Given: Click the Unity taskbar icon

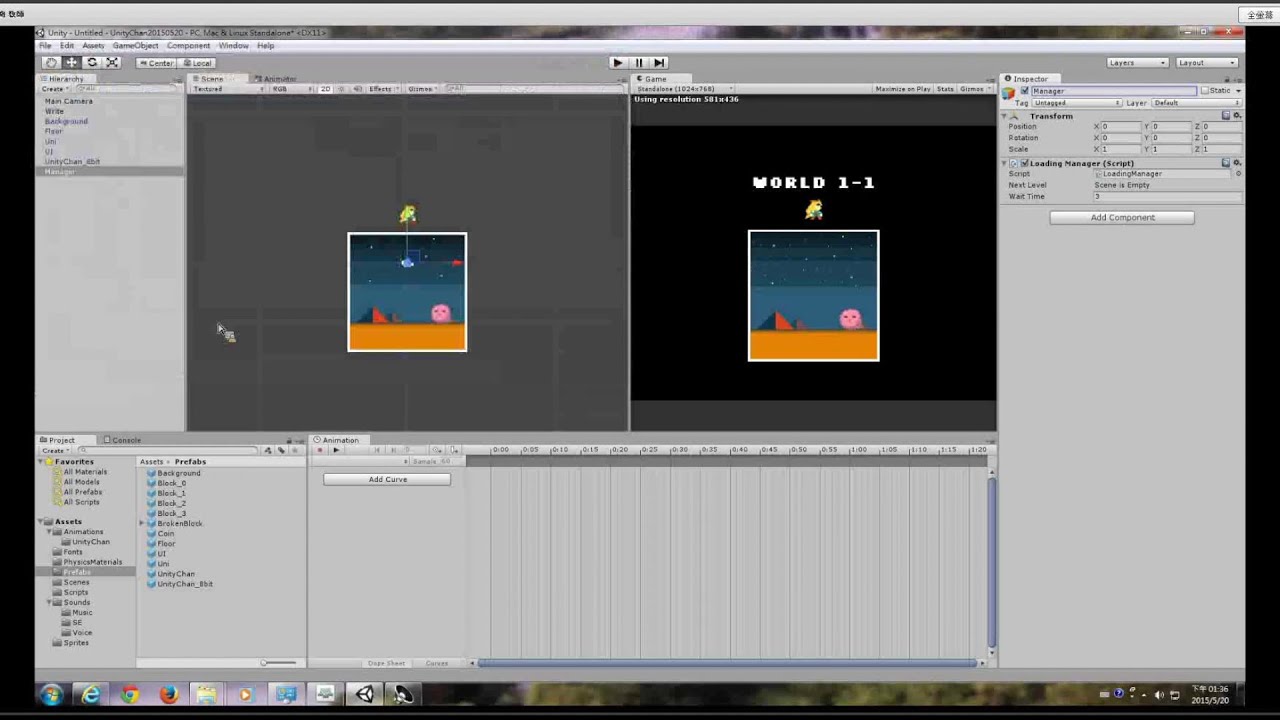Looking at the screenshot, I should 364,694.
